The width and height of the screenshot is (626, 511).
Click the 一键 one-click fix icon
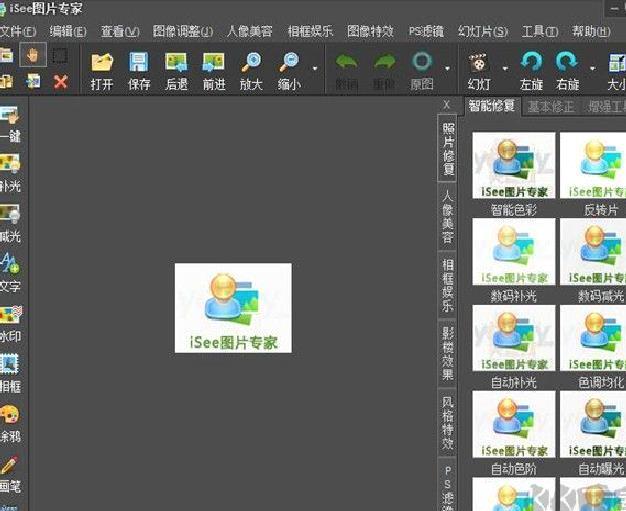[10, 115]
